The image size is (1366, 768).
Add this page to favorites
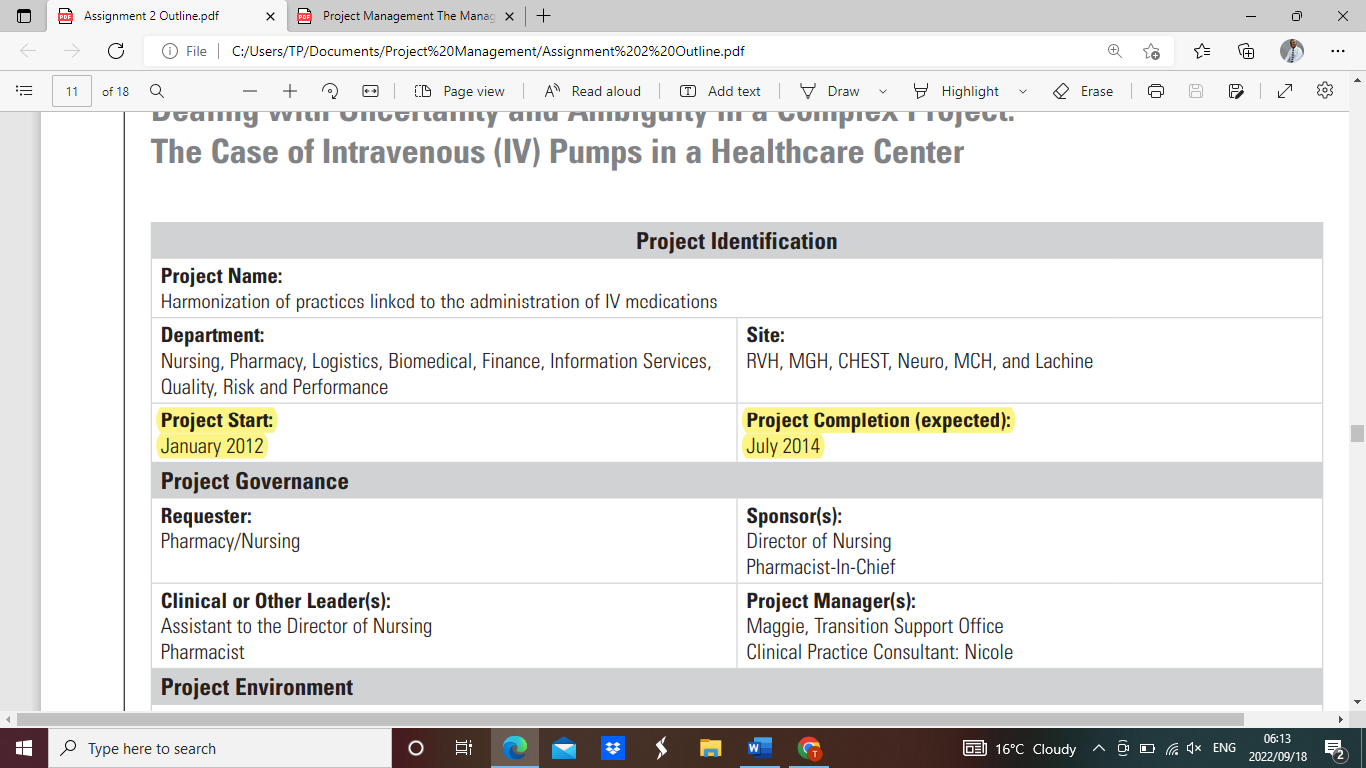1151,51
